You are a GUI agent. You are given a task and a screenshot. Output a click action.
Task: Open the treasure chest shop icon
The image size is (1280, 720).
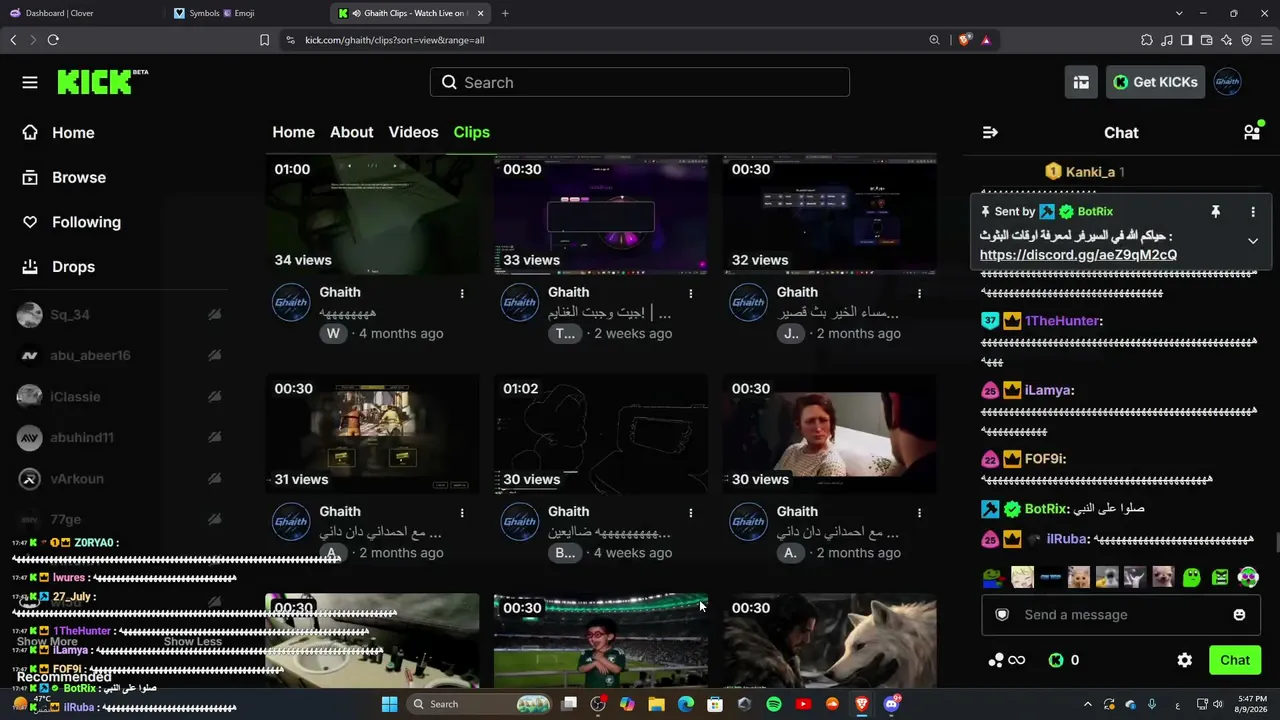point(1081,82)
